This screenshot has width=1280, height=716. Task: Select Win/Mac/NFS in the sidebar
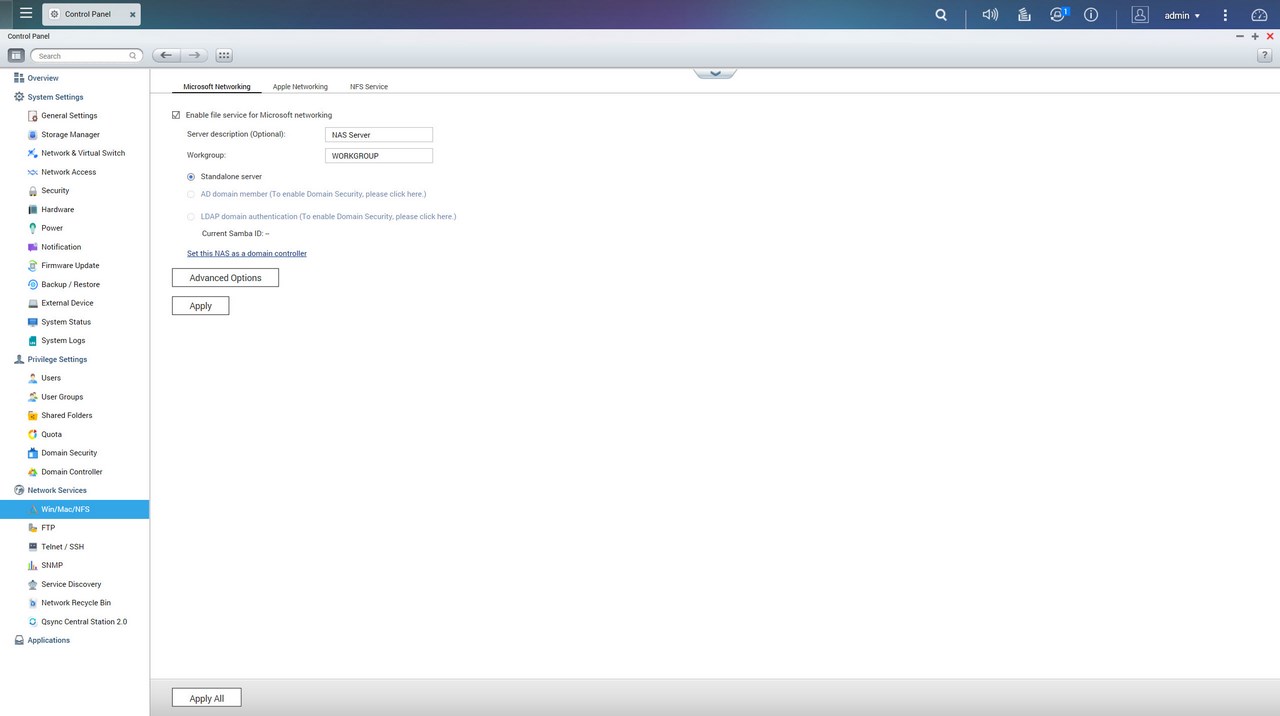(x=74, y=509)
